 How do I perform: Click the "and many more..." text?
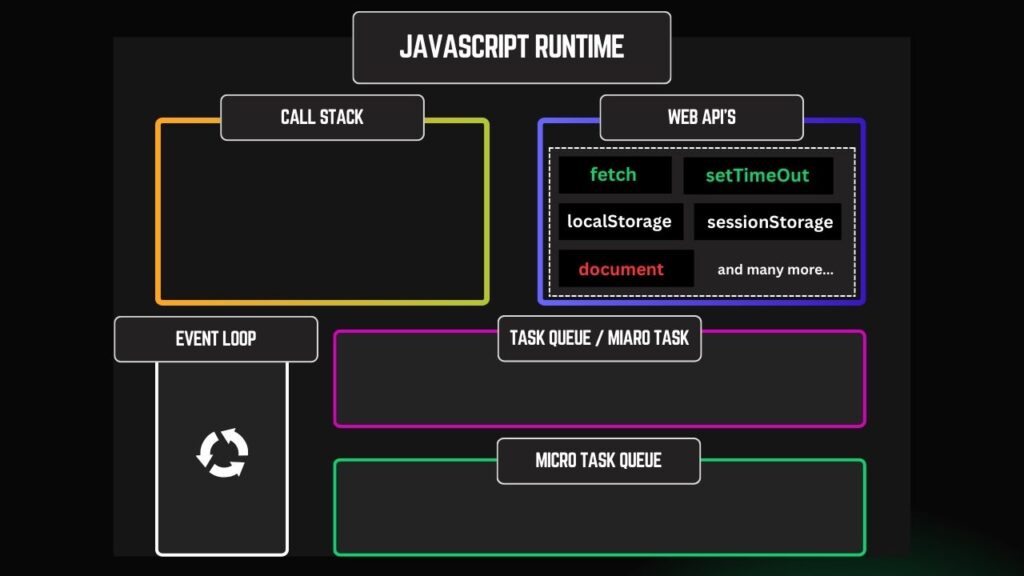775,270
